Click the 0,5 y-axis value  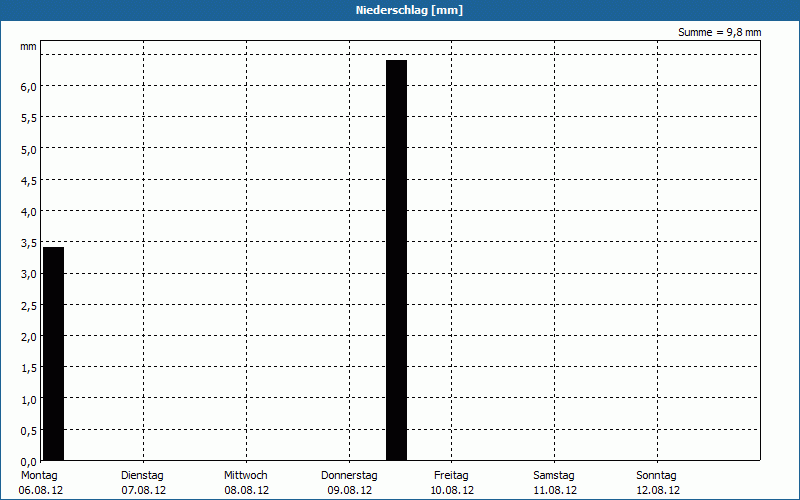click(29, 431)
